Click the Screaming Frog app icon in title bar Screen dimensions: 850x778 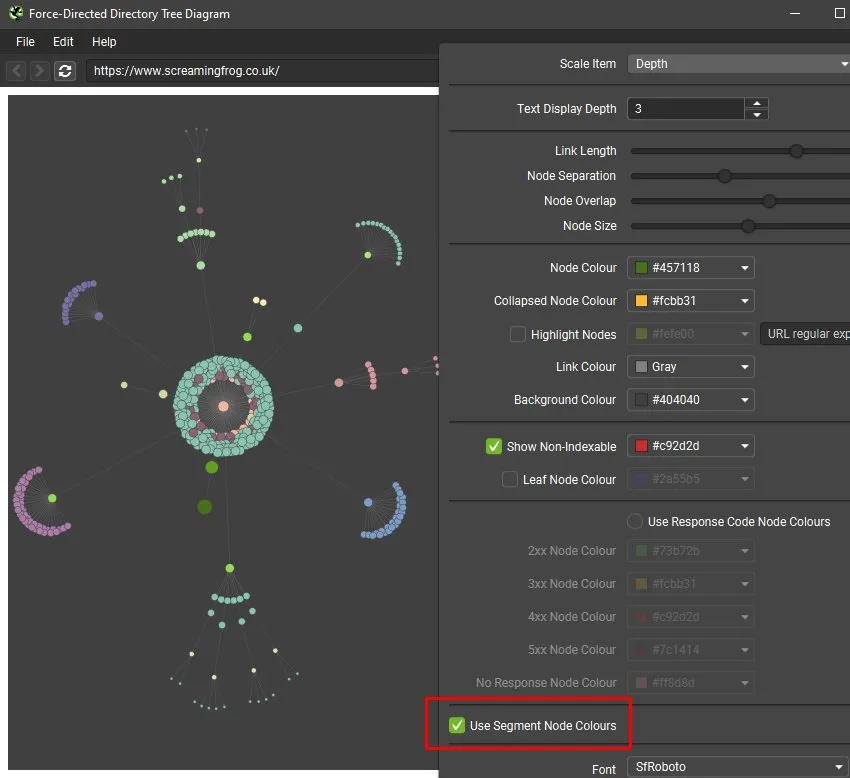tap(16, 13)
